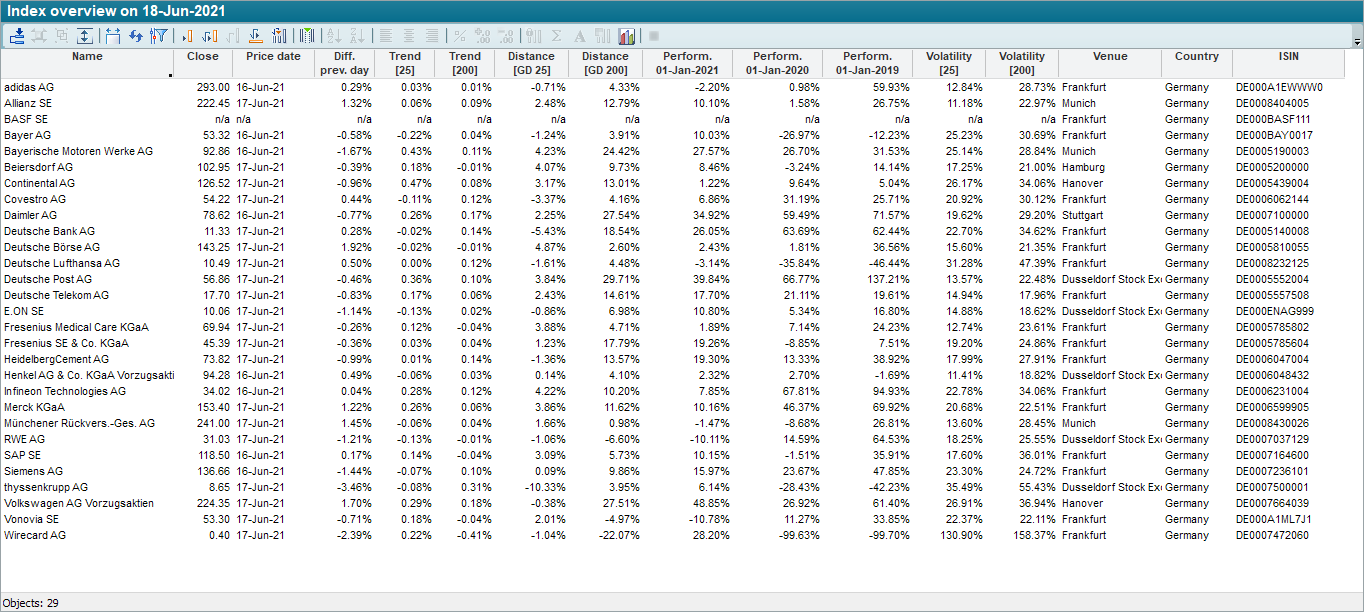Click the export table icon in toolbar

17,36
